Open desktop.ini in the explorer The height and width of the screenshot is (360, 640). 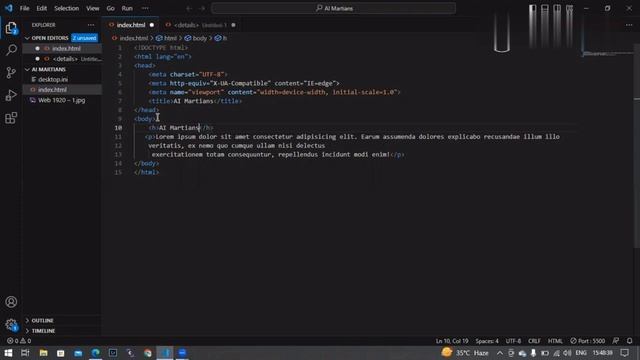[53, 80]
